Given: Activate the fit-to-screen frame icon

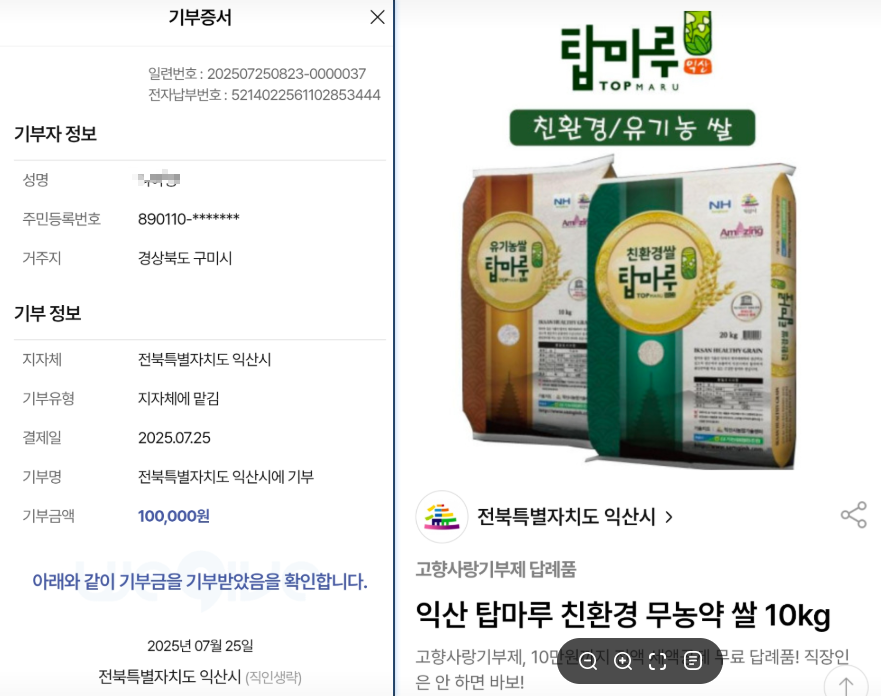Looking at the screenshot, I should pos(657,661).
